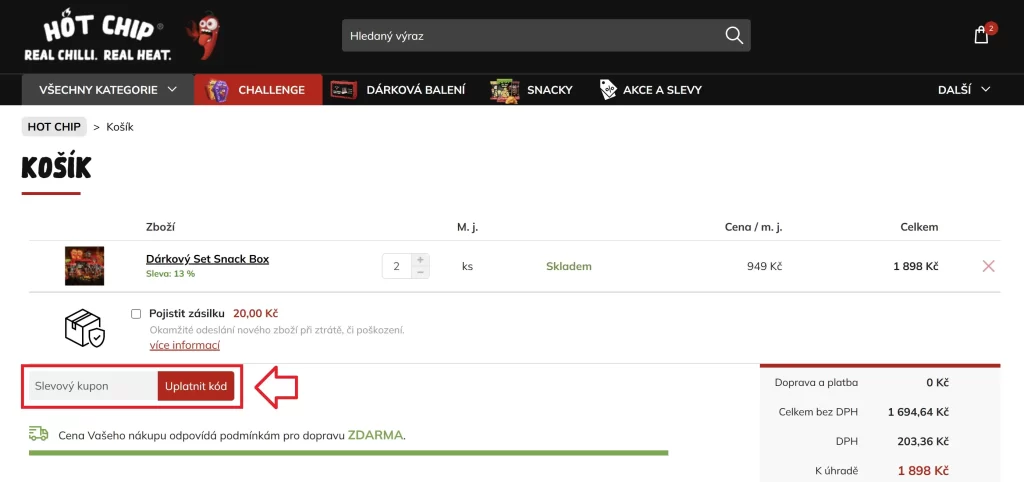Viewport: 1024px width, 482px height.
Task: Click the Snack Box product thumbnail
Action: point(84,266)
